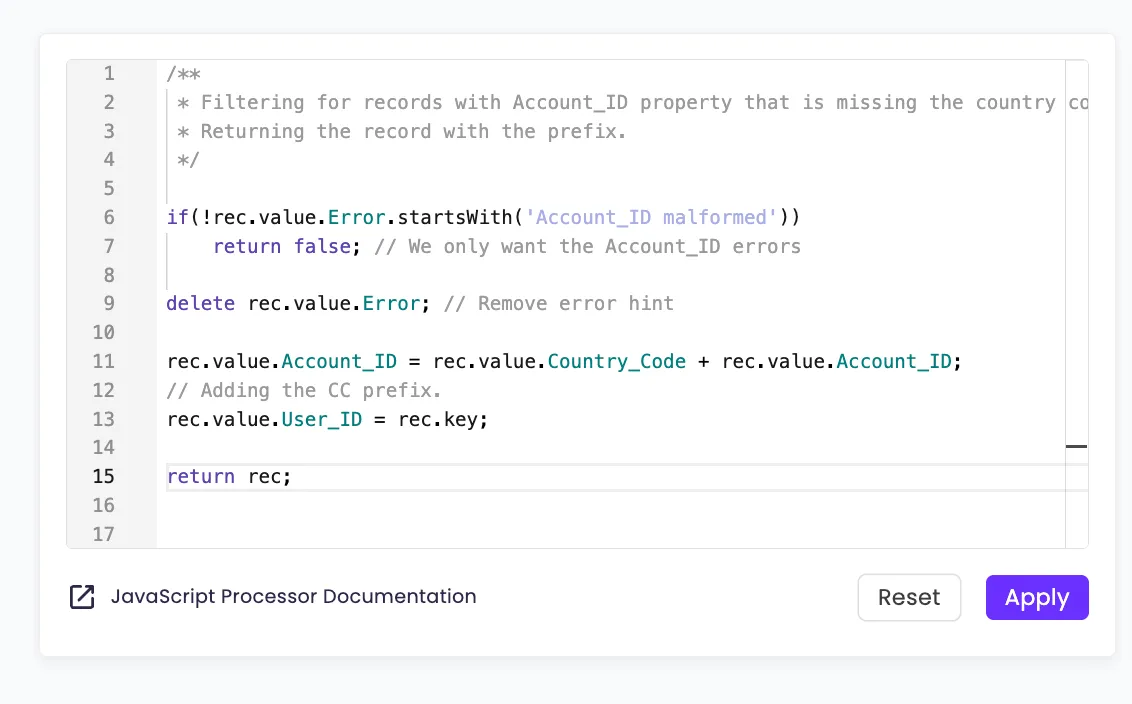Place cursor on the 'return rec;' statement

[x=229, y=476]
